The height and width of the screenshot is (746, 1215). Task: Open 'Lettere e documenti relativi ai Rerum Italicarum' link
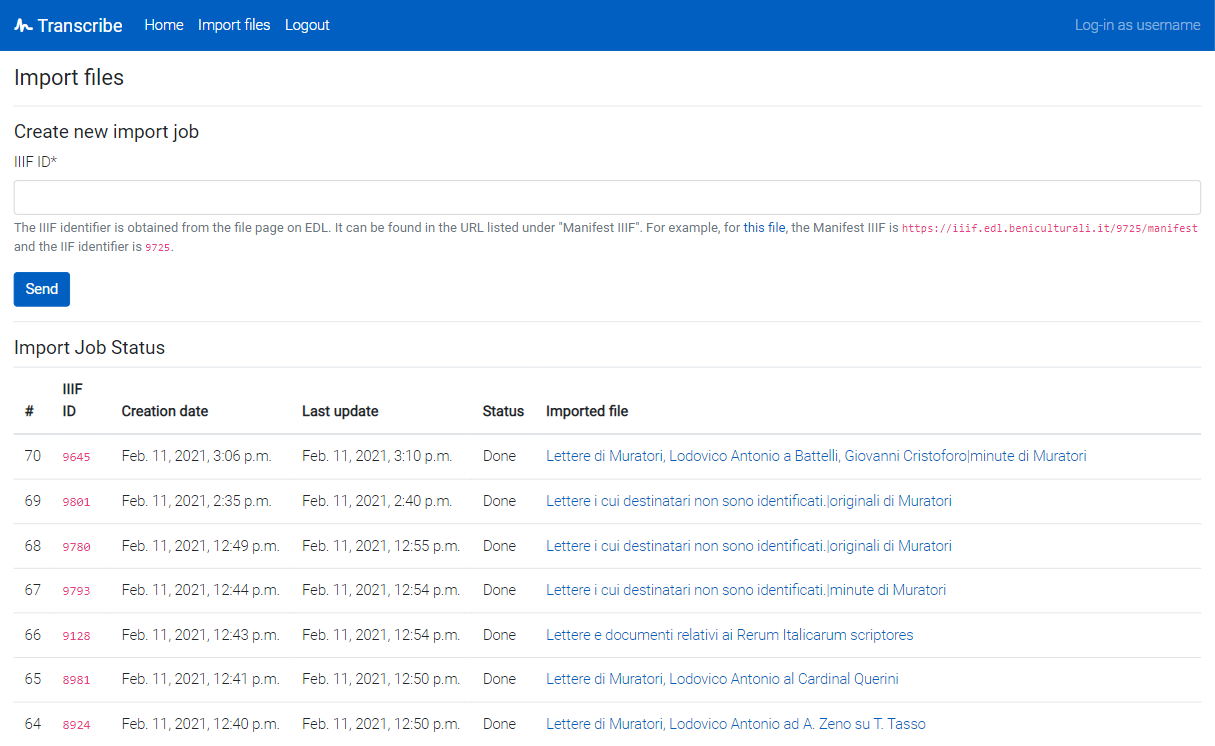pos(729,635)
